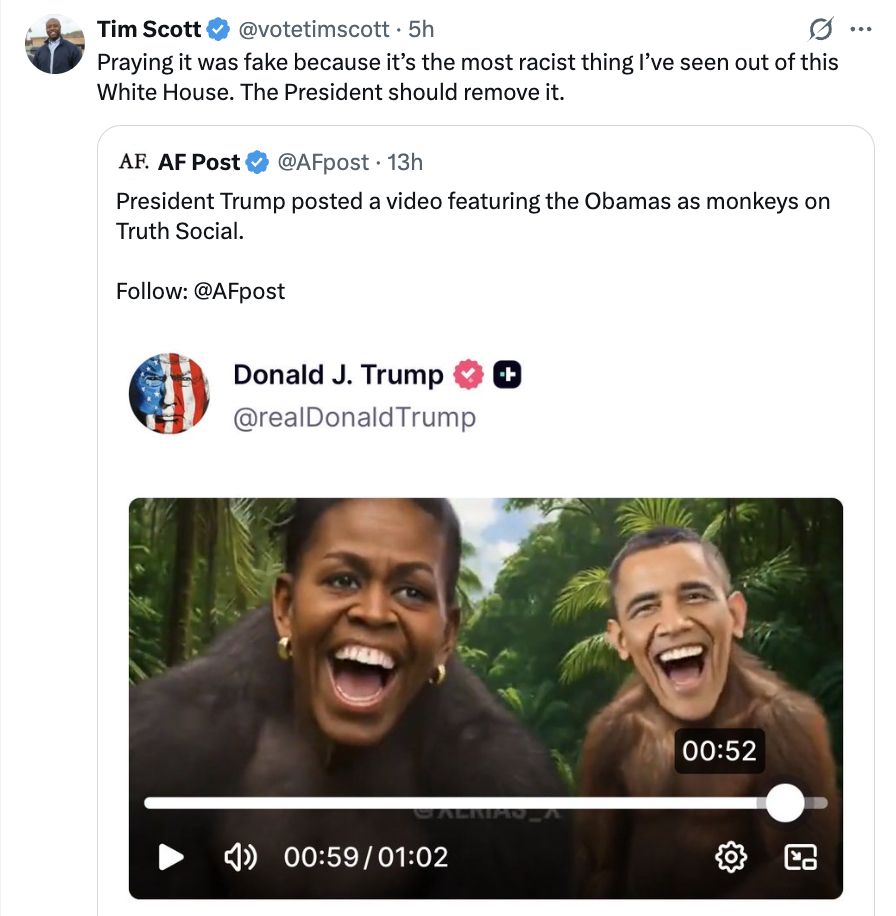Open Tim Scott's profile name link
The width and height of the screenshot is (896, 916).
(x=149, y=30)
